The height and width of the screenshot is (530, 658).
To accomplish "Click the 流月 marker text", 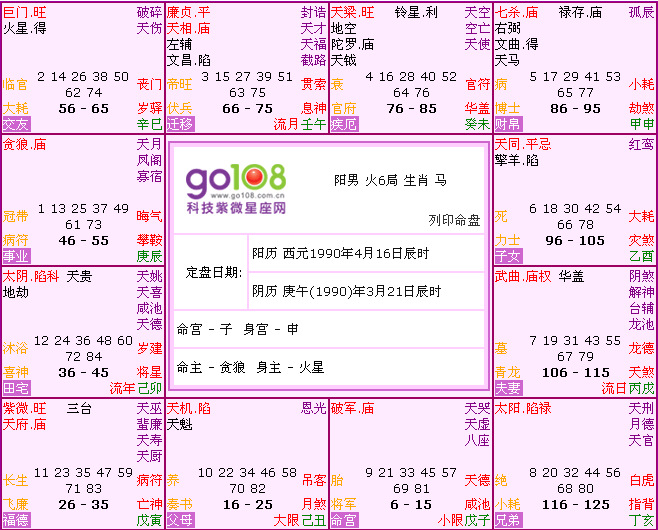I will point(286,124).
